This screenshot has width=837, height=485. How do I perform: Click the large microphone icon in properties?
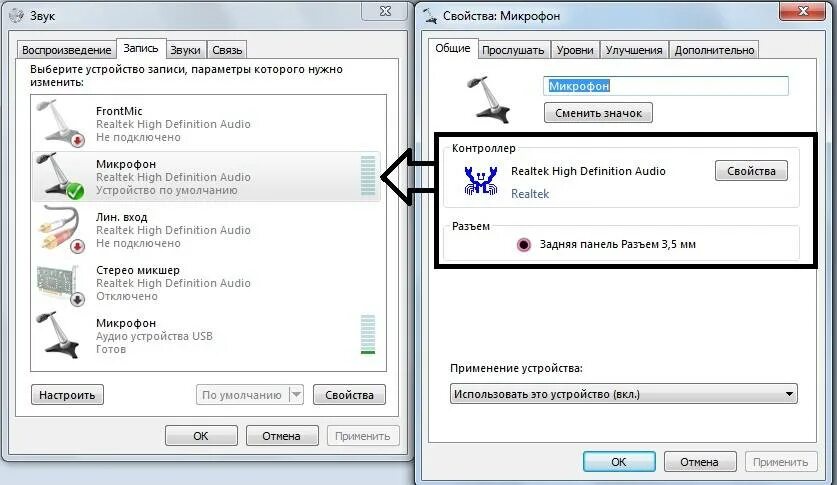(488, 99)
